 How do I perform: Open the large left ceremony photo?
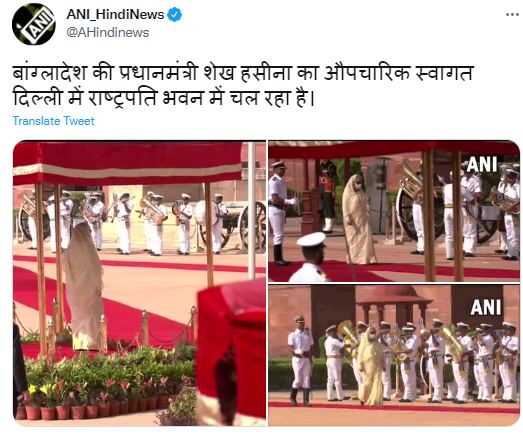tap(139, 283)
